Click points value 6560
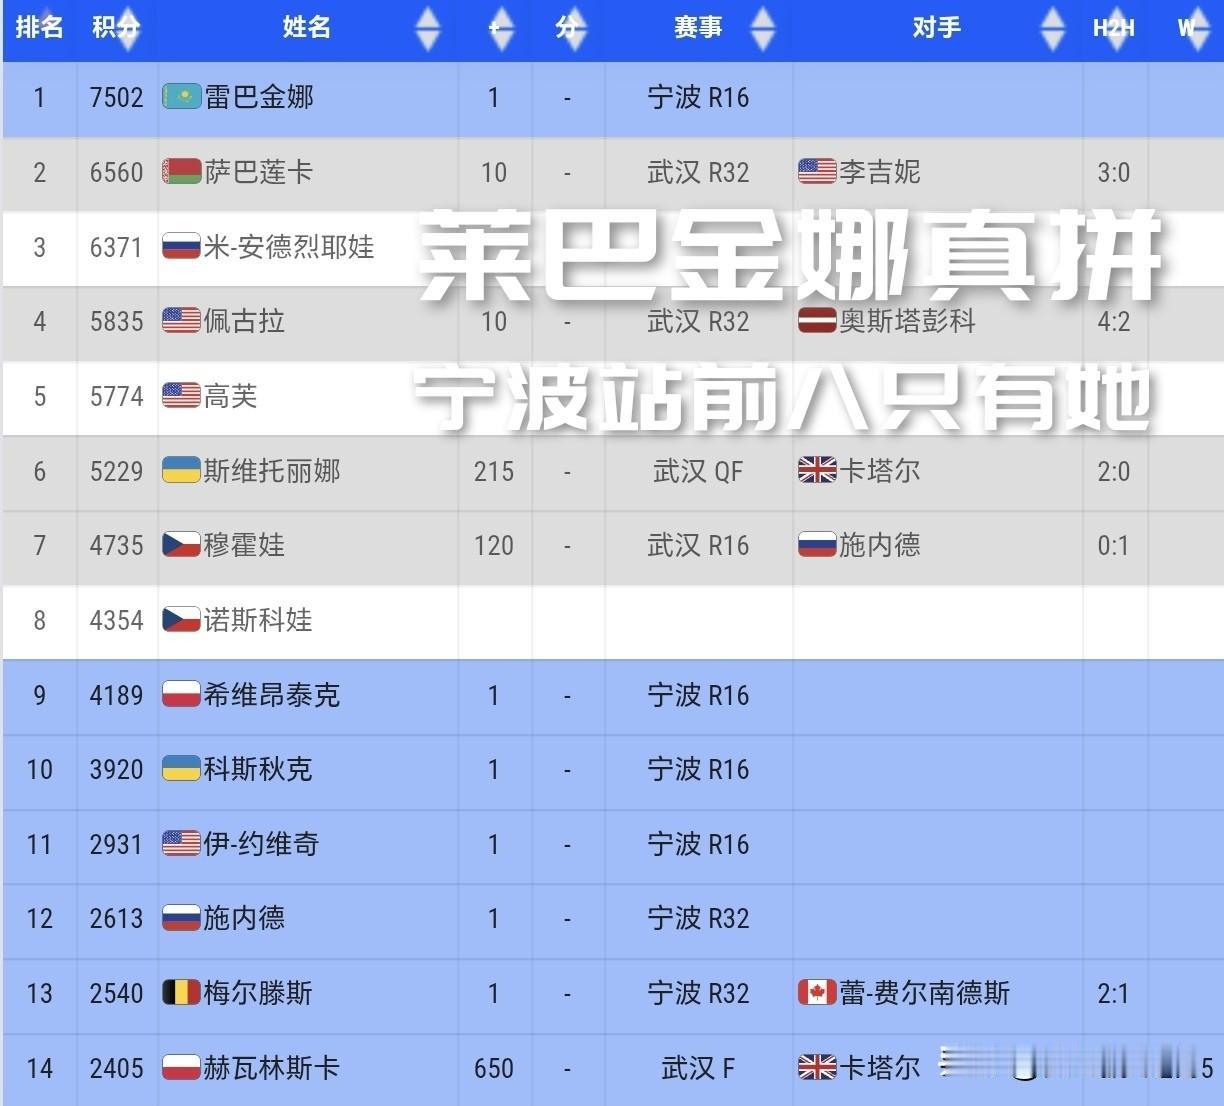 pos(117,172)
